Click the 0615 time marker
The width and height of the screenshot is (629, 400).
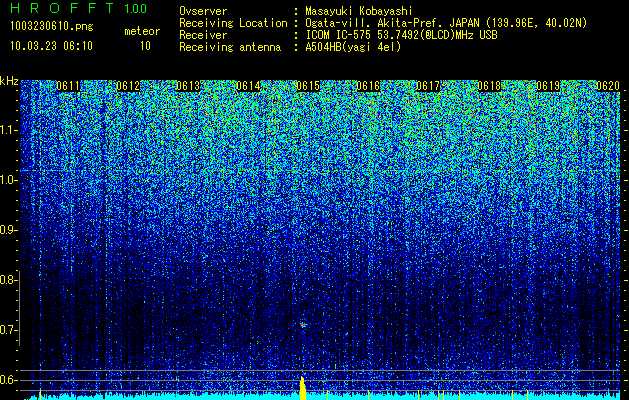point(308,86)
